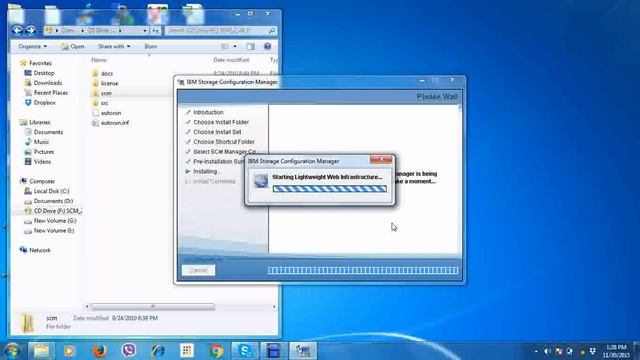The width and height of the screenshot is (640, 360).
Task: Click the clock in system tray
Action: (616, 351)
